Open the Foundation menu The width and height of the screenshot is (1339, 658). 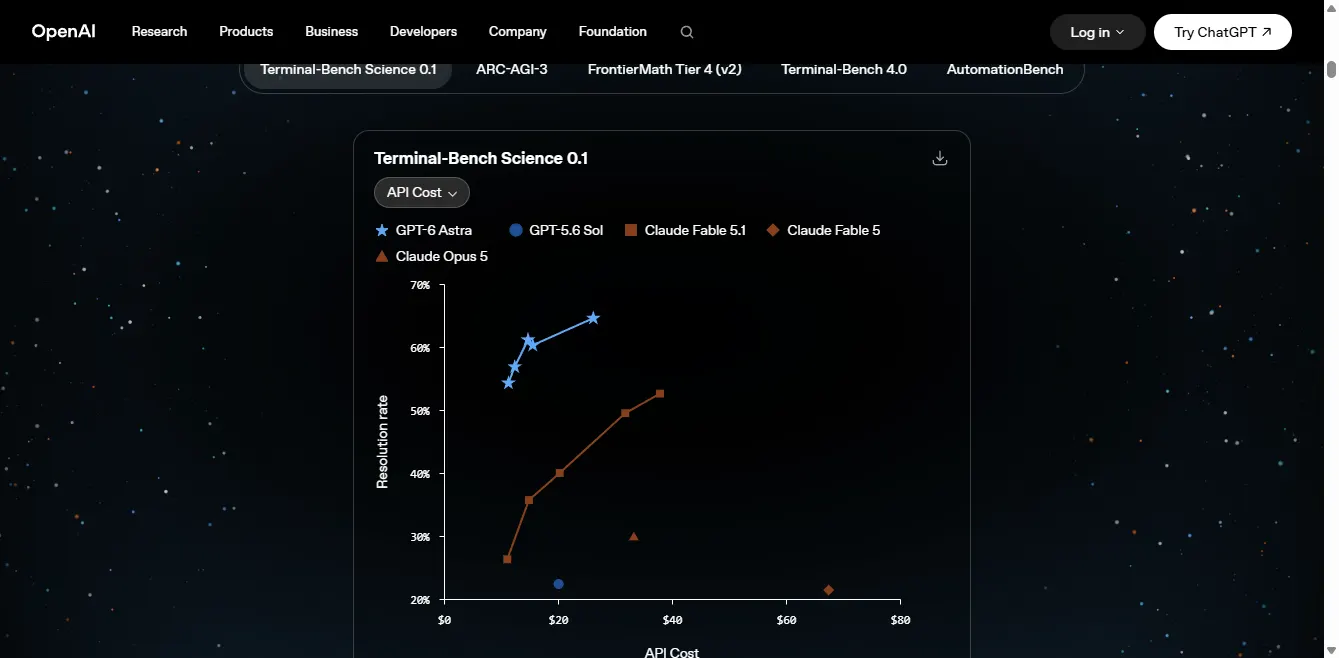coord(613,32)
